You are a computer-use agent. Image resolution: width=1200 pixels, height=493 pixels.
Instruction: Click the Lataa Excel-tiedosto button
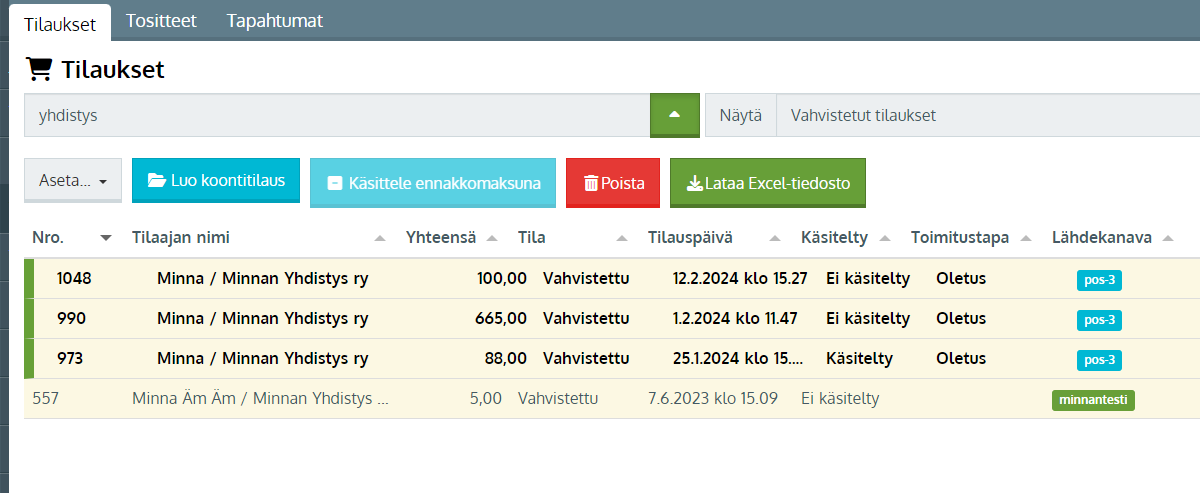767,183
